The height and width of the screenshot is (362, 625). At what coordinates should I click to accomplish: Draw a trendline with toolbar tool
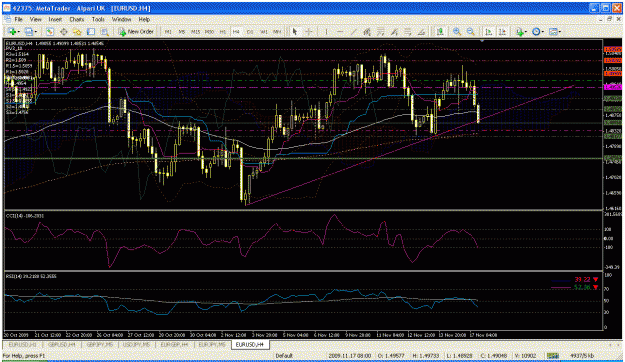pyautogui.click(x=353, y=31)
